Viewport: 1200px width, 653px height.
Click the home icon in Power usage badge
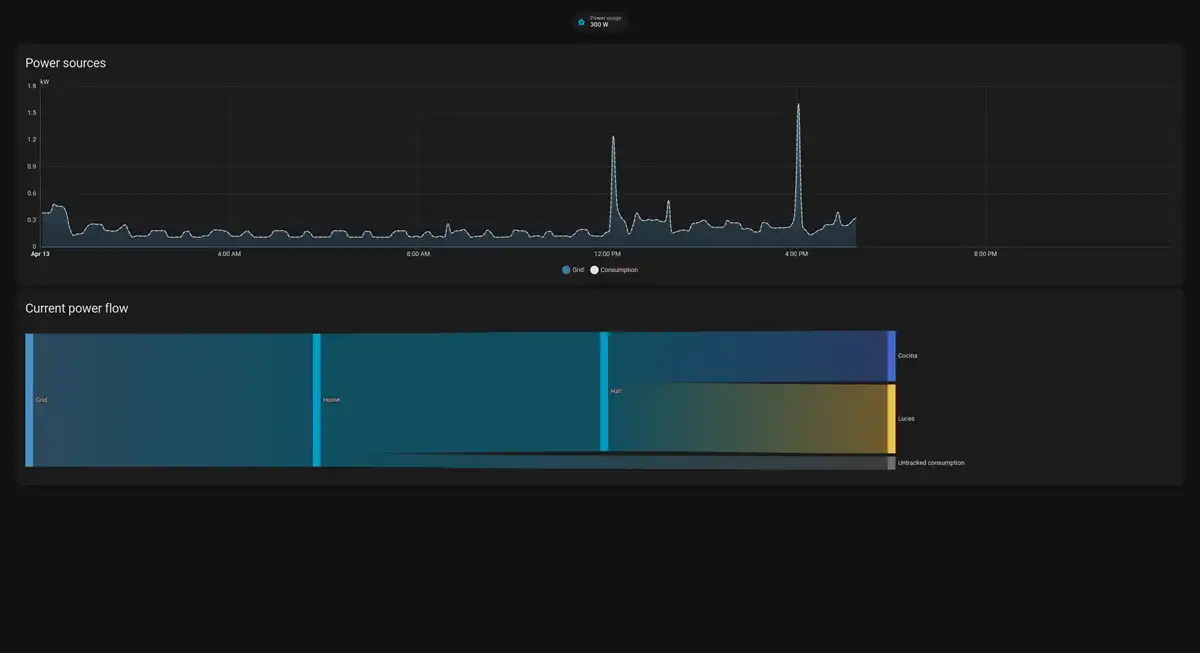pyautogui.click(x=582, y=21)
